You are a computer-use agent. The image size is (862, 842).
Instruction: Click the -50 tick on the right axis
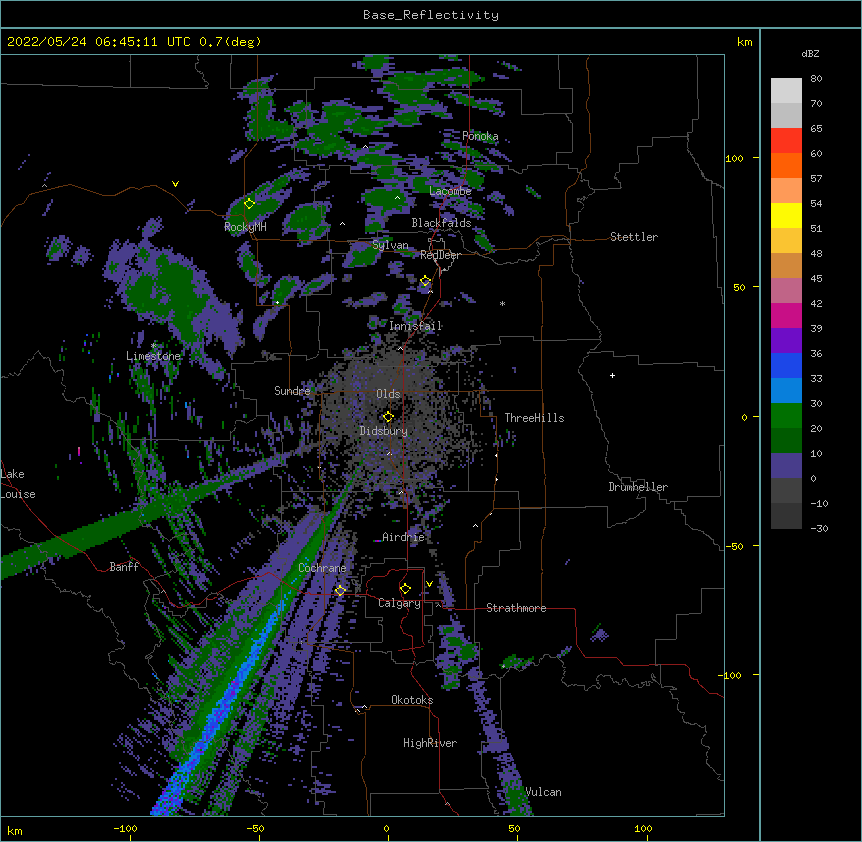point(734,546)
